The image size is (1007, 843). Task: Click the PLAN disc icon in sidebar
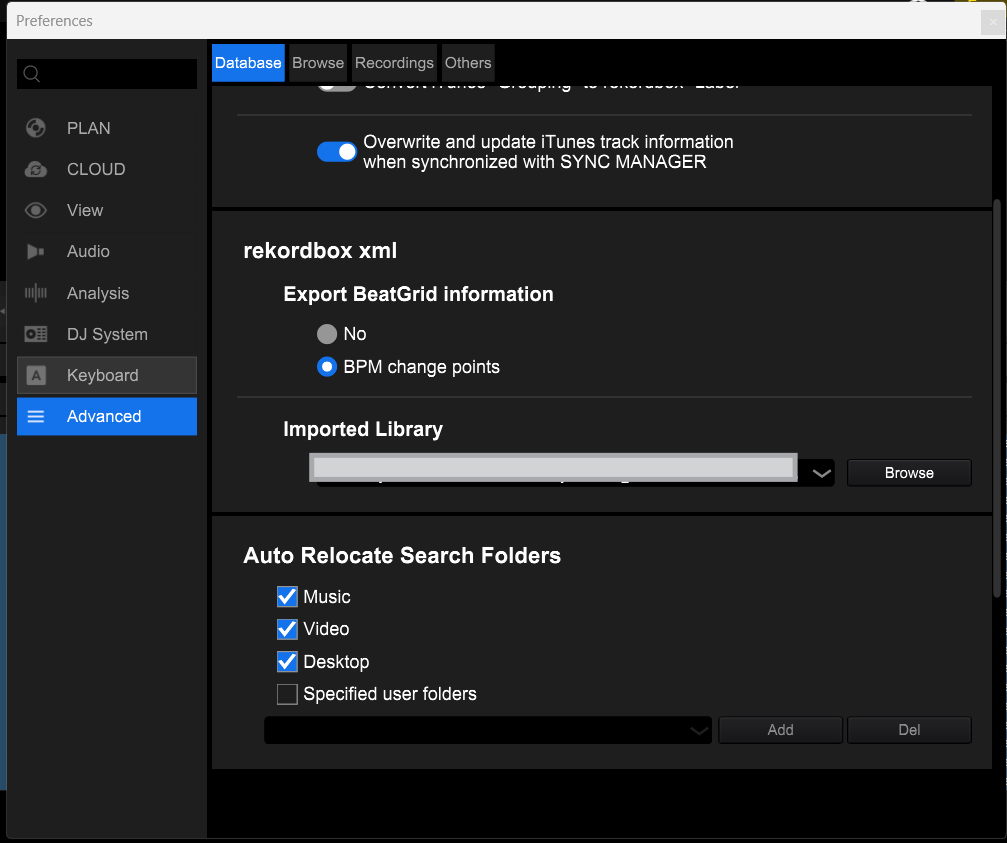pos(36,128)
